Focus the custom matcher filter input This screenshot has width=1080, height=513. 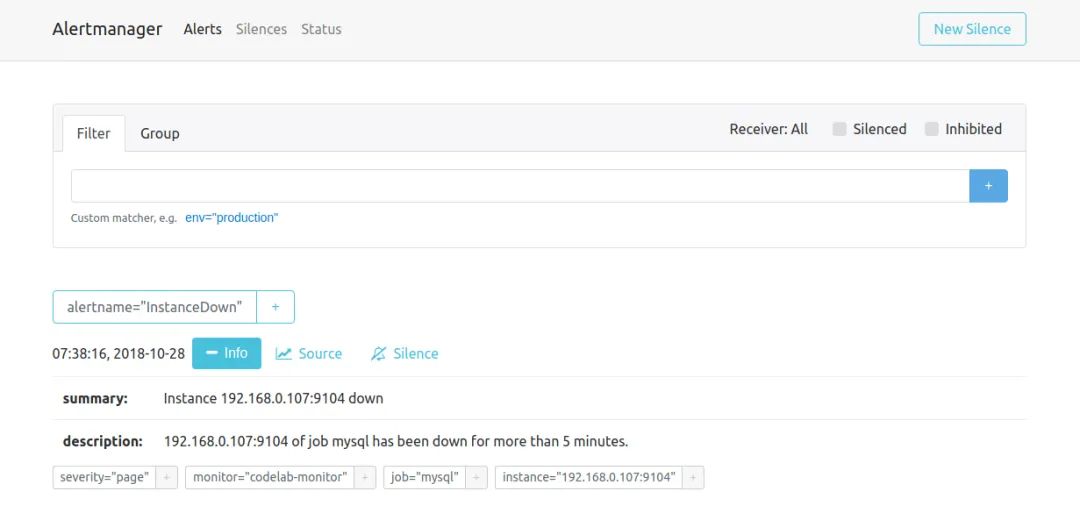tap(520, 186)
